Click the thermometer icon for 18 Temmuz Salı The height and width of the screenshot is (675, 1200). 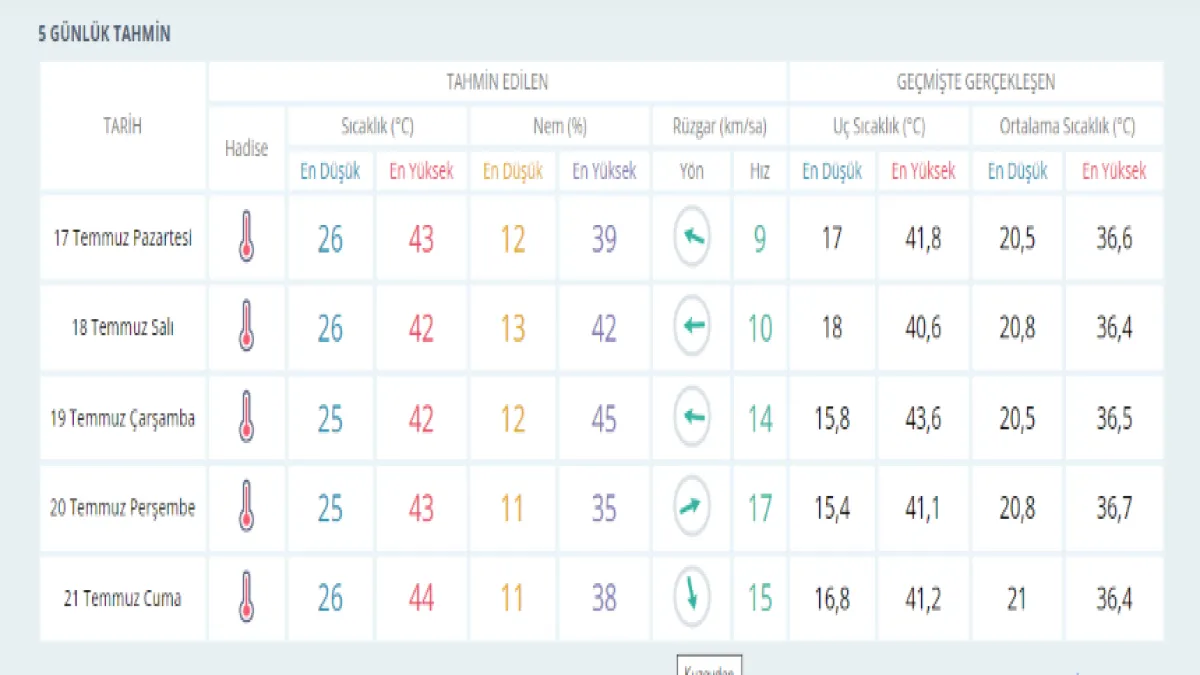click(x=246, y=327)
